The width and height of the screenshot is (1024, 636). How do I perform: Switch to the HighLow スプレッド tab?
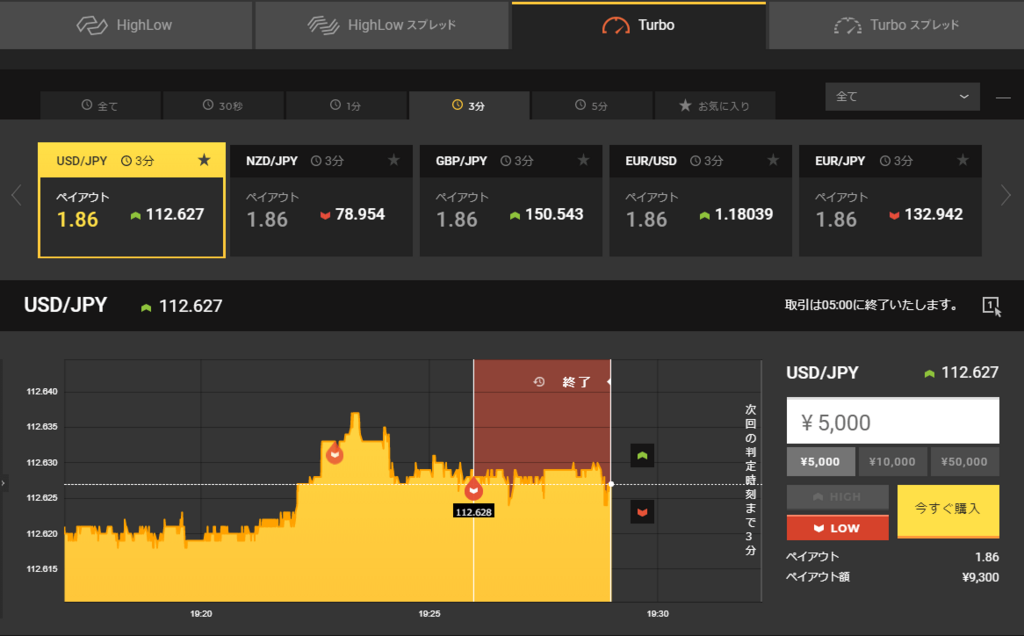click(x=382, y=25)
